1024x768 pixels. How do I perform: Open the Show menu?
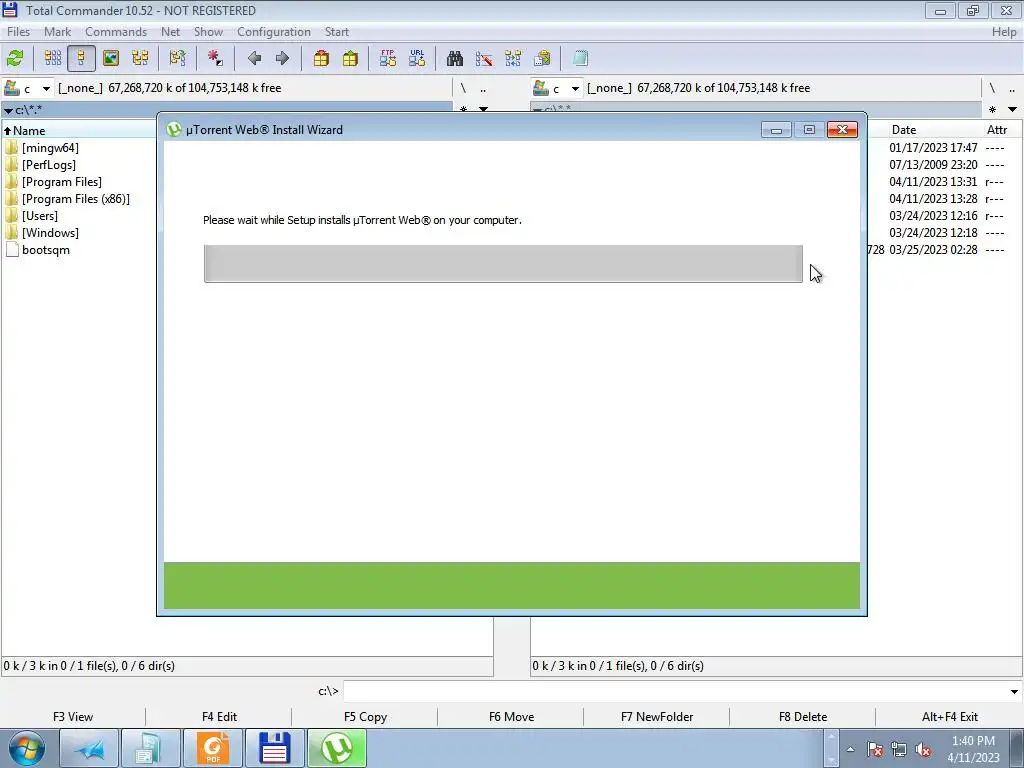coord(208,31)
